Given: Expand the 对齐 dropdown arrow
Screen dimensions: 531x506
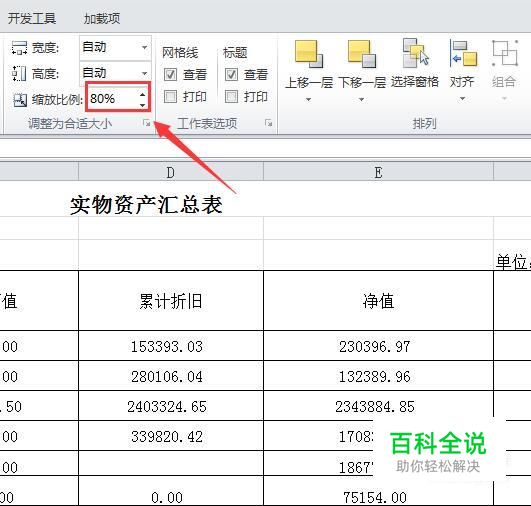Looking at the screenshot, I should 463,99.
